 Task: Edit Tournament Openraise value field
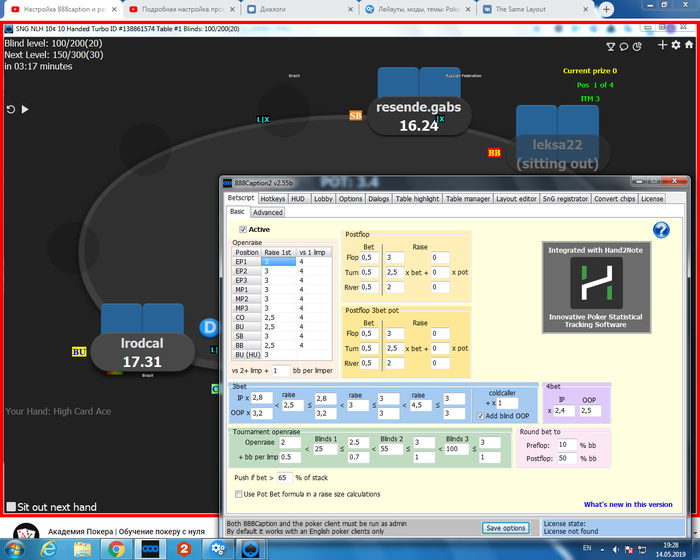tap(290, 442)
